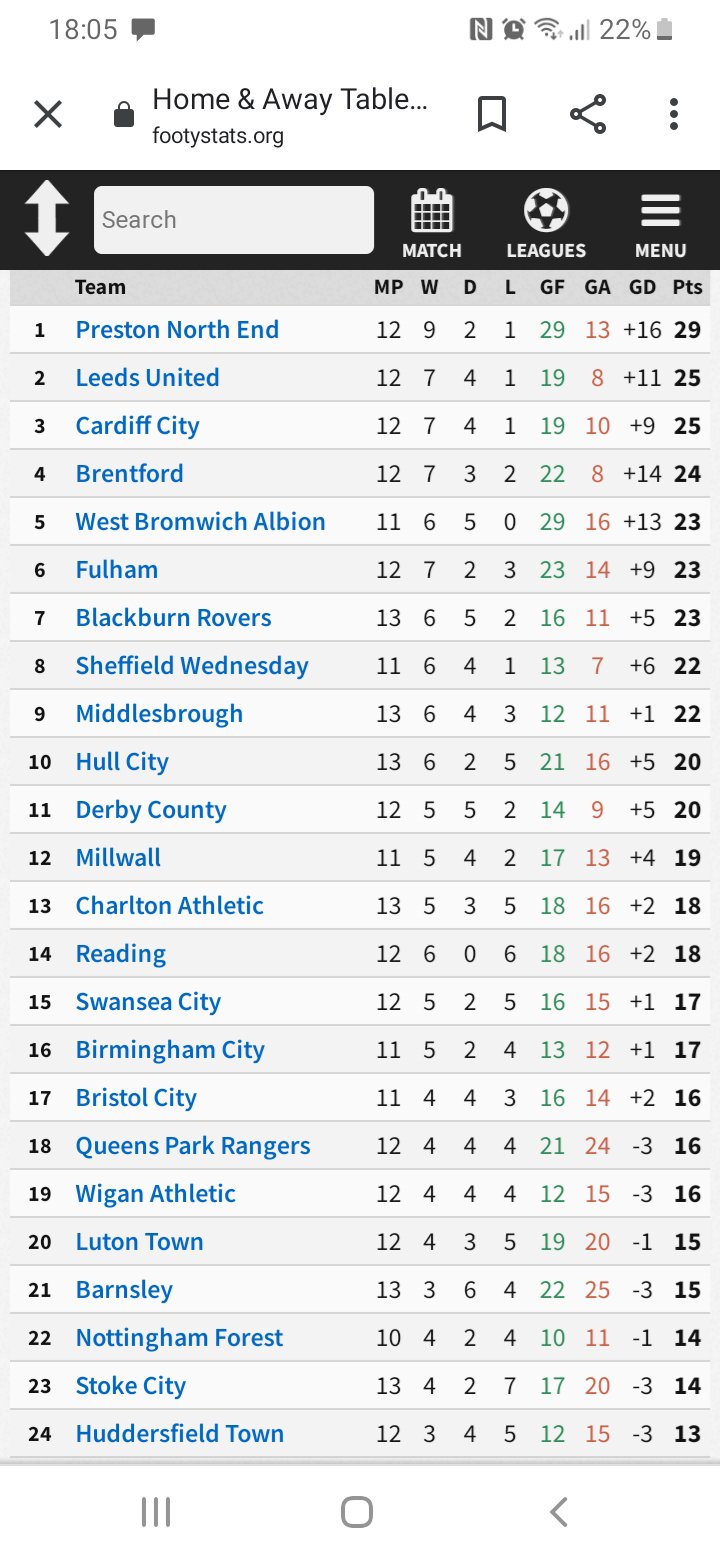Viewport: 720px width, 1560px height.
Task: Open the Leeds United link
Action: point(147,378)
